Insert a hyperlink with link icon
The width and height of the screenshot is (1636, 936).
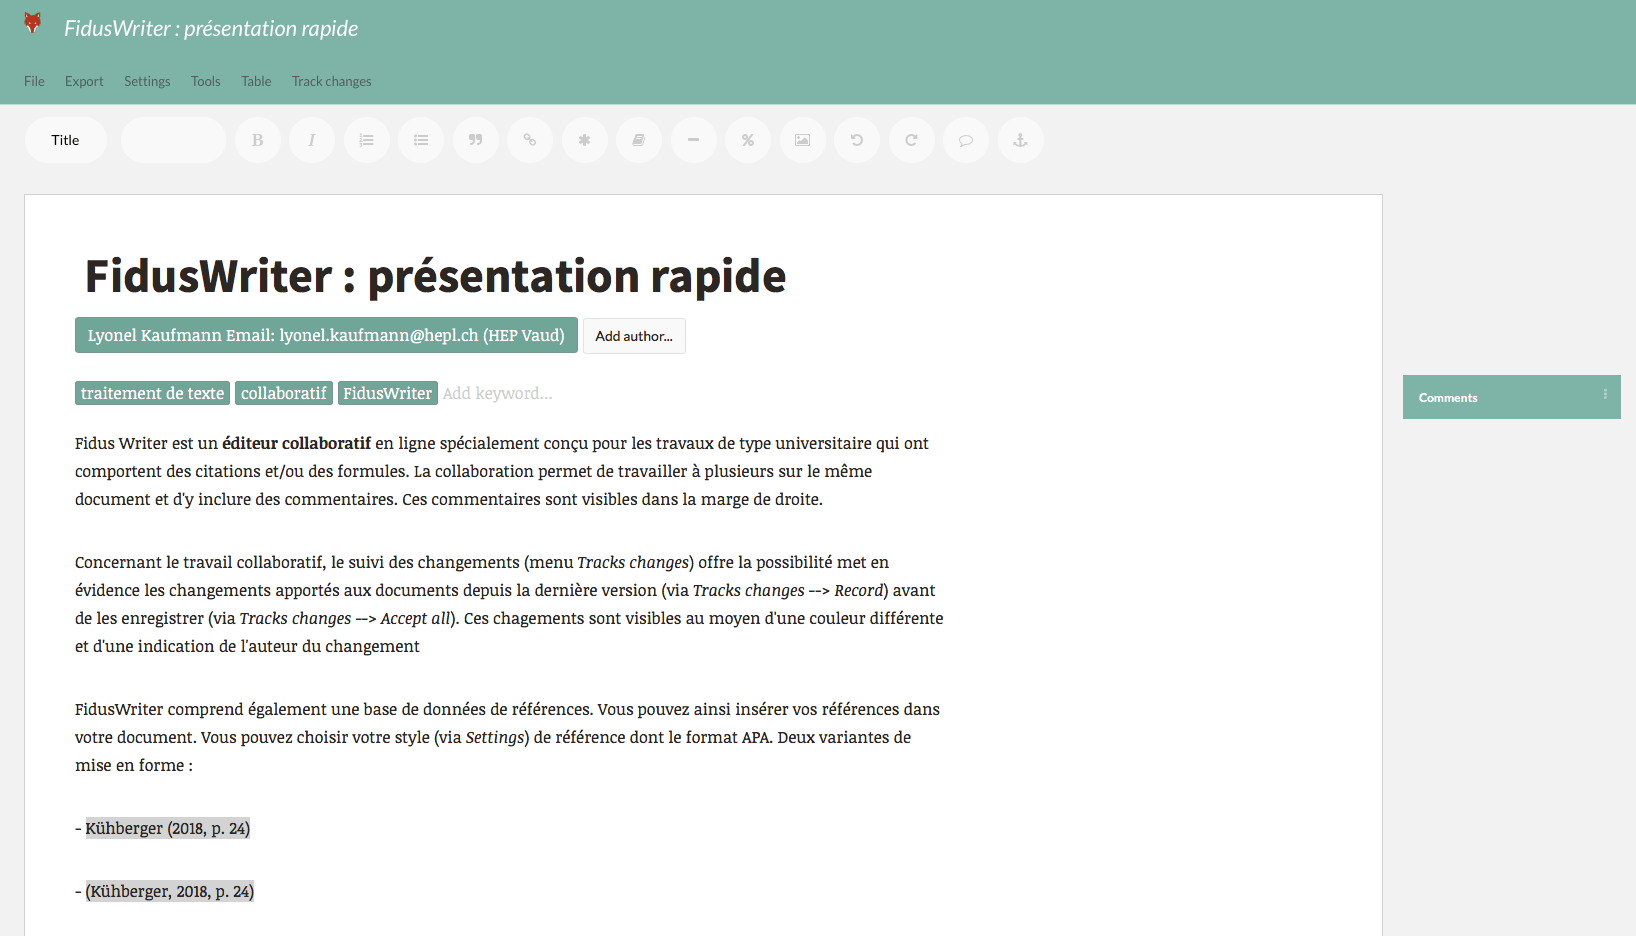[x=530, y=140]
